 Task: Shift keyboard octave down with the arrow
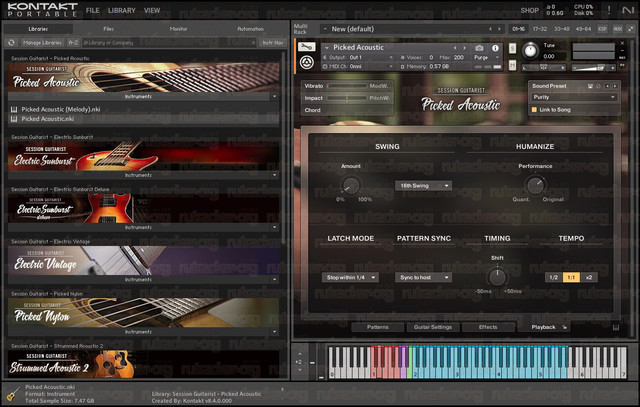pyautogui.click(x=300, y=370)
